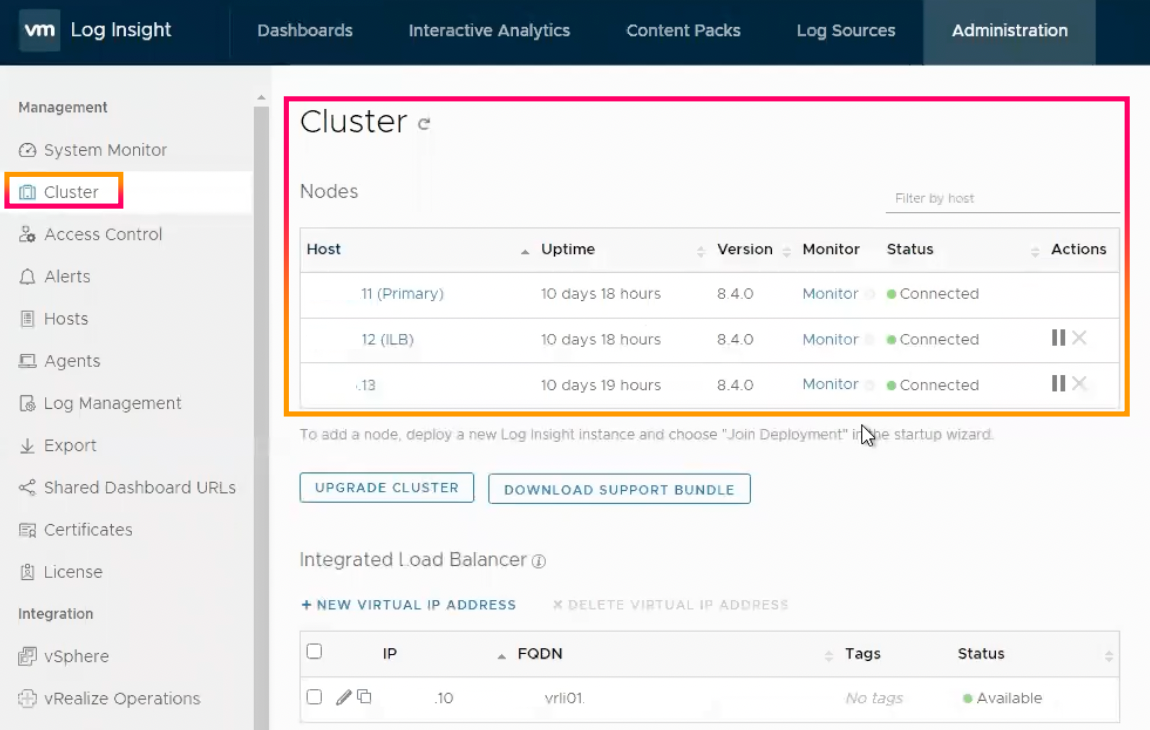This screenshot has width=1150, height=730.
Task: Click the Alerts bell icon
Action: pos(27,277)
